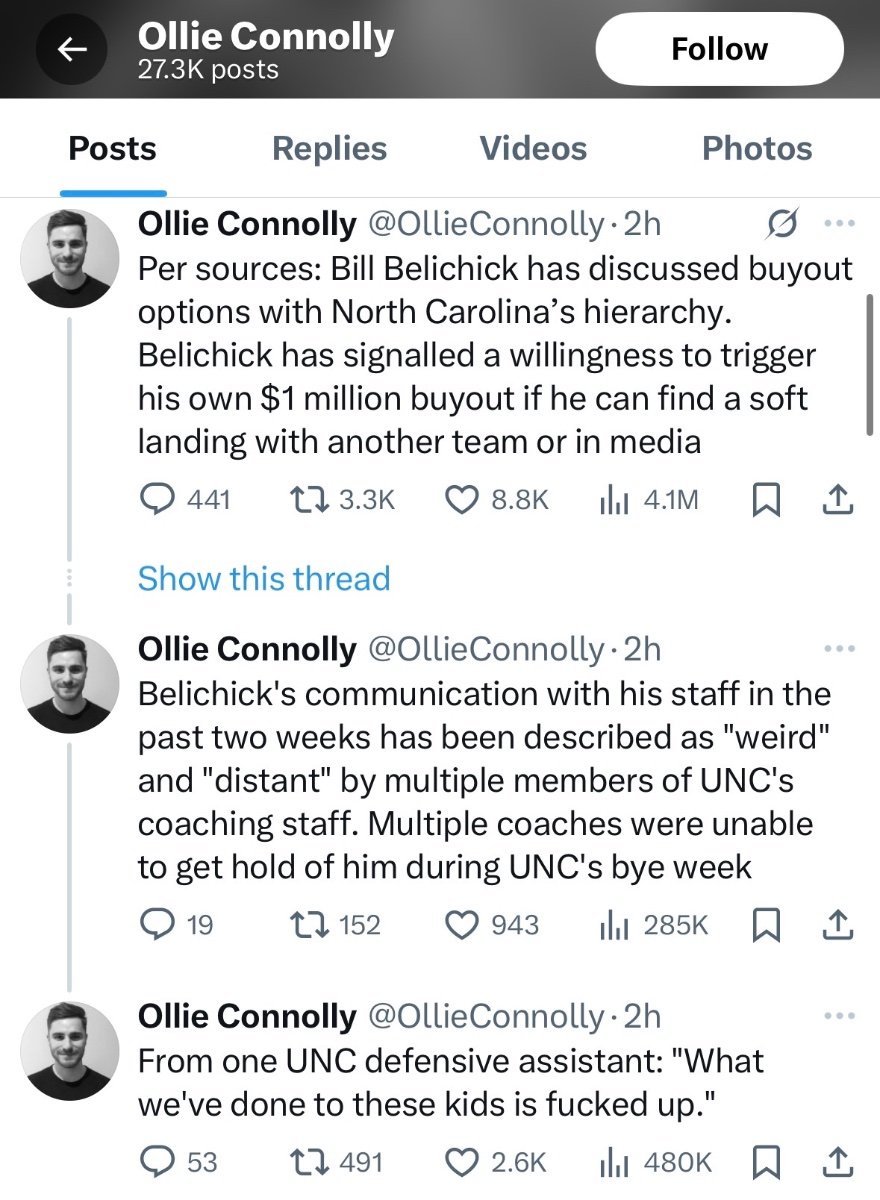
Task: Like the post with 8.8K likes
Action: pos(460,499)
